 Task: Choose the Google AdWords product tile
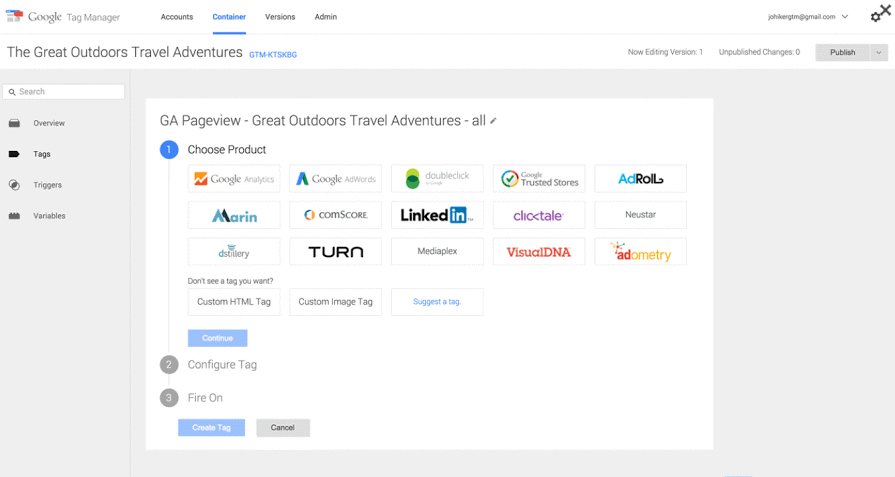336,179
